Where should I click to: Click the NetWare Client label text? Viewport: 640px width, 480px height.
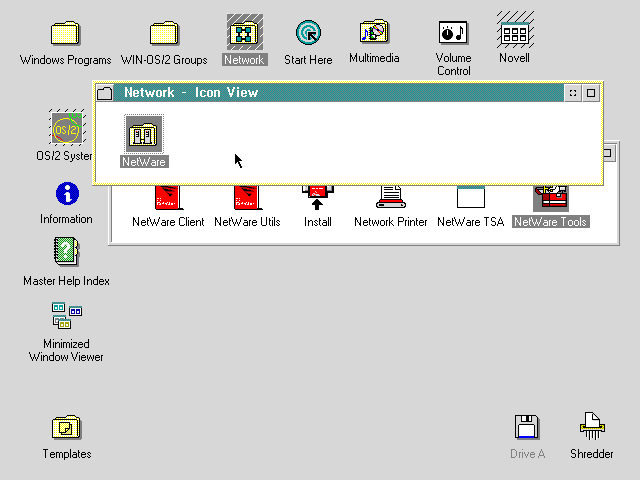coord(168,222)
